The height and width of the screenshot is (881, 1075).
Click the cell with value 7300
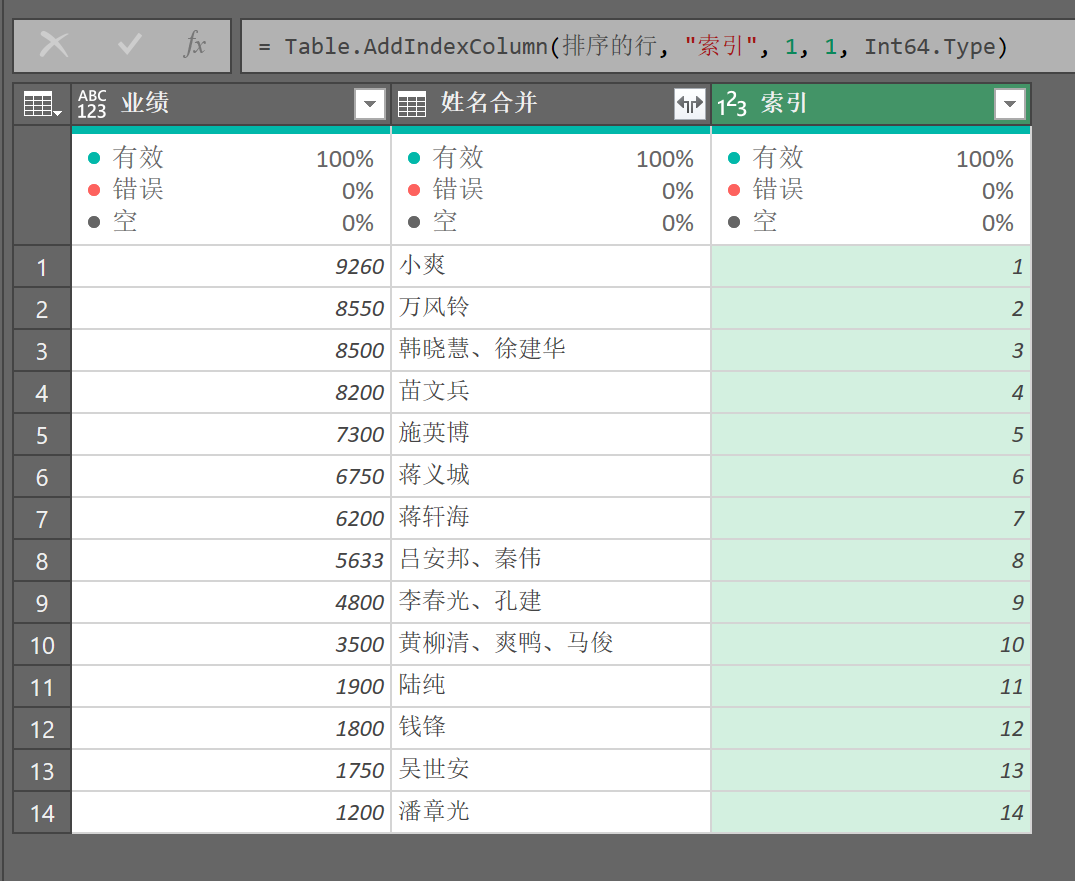(x=231, y=435)
